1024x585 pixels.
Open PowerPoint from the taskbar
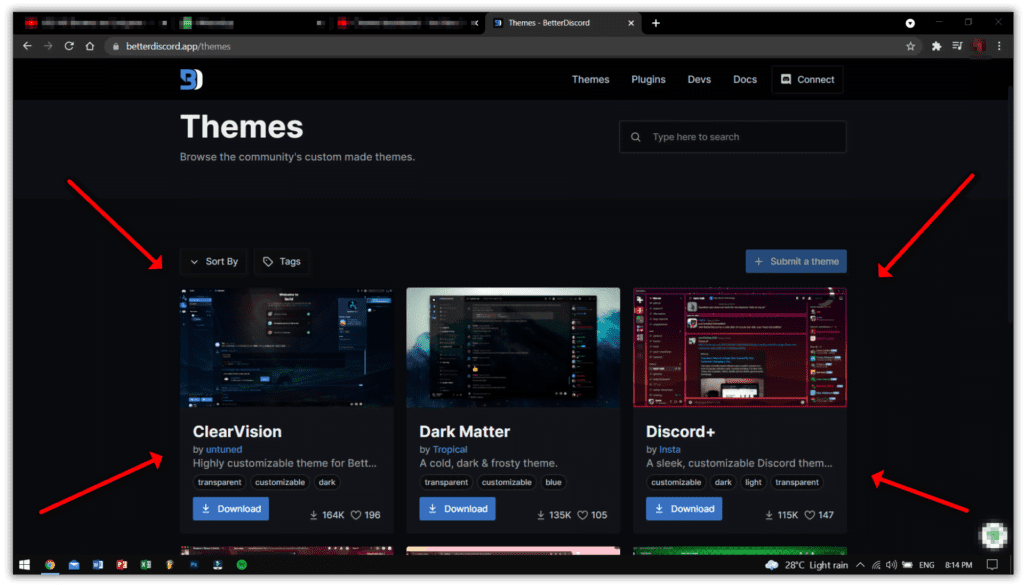pos(121,565)
